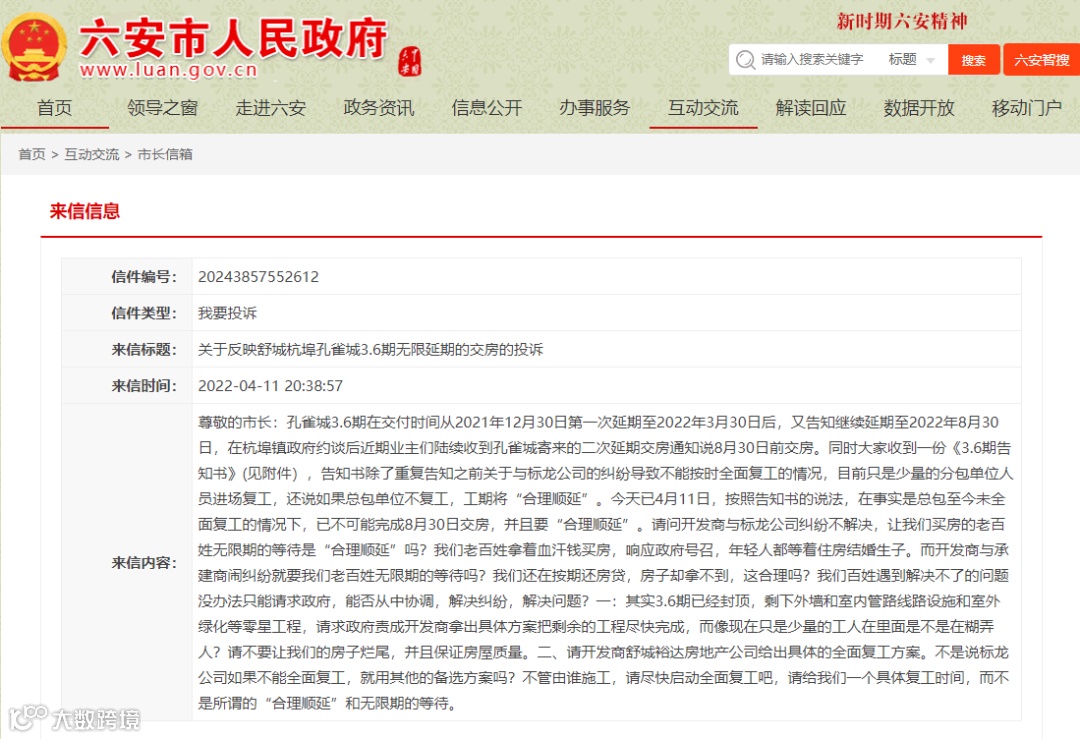Open the 解读回应 menu item

[811, 108]
